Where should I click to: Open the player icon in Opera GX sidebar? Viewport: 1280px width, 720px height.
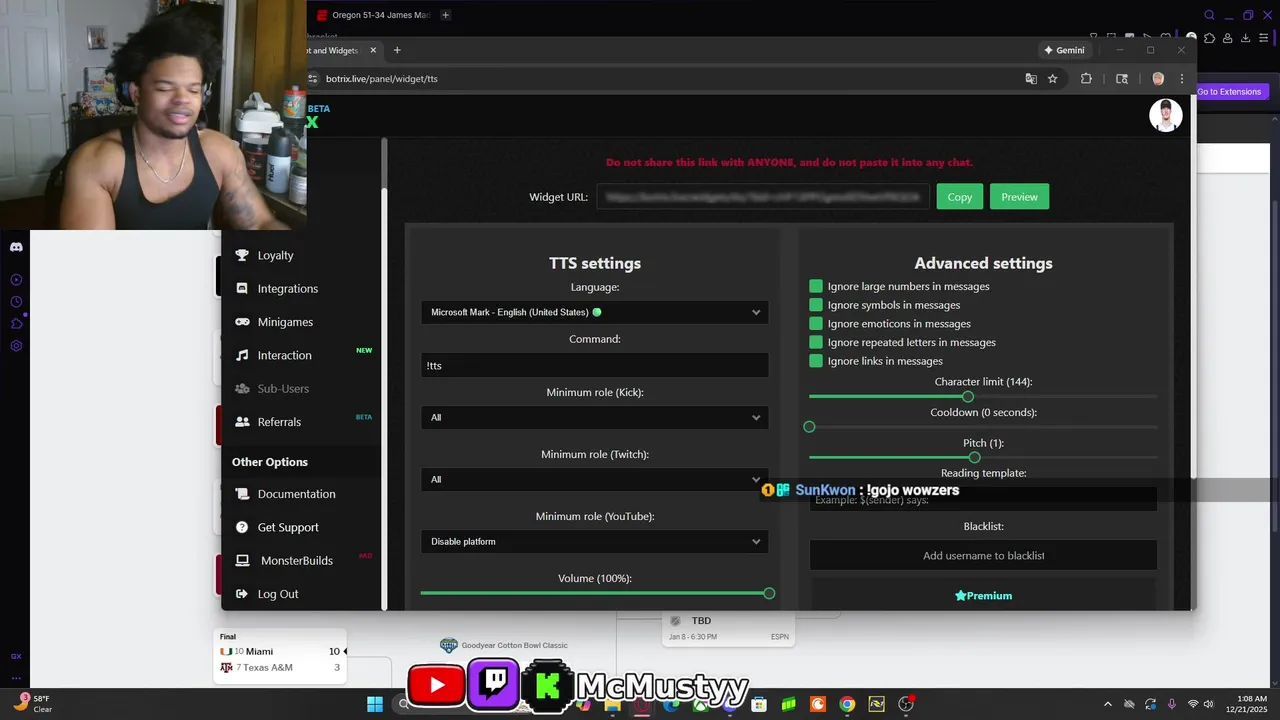click(16, 280)
